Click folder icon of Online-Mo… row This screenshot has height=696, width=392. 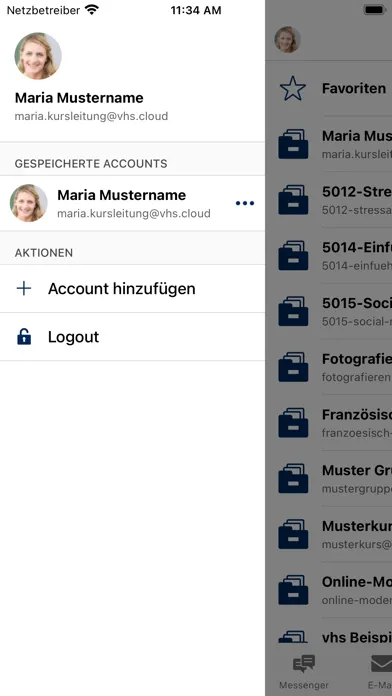(x=293, y=590)
